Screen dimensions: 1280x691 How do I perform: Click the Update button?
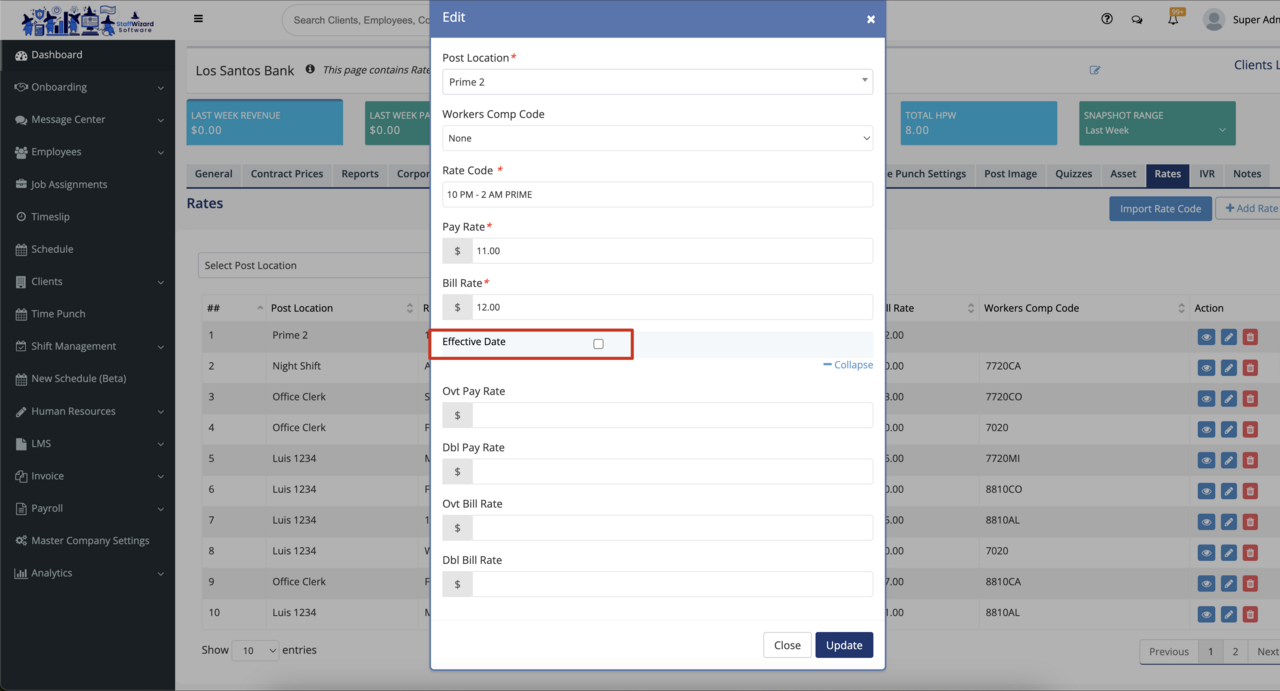[843, 645]
